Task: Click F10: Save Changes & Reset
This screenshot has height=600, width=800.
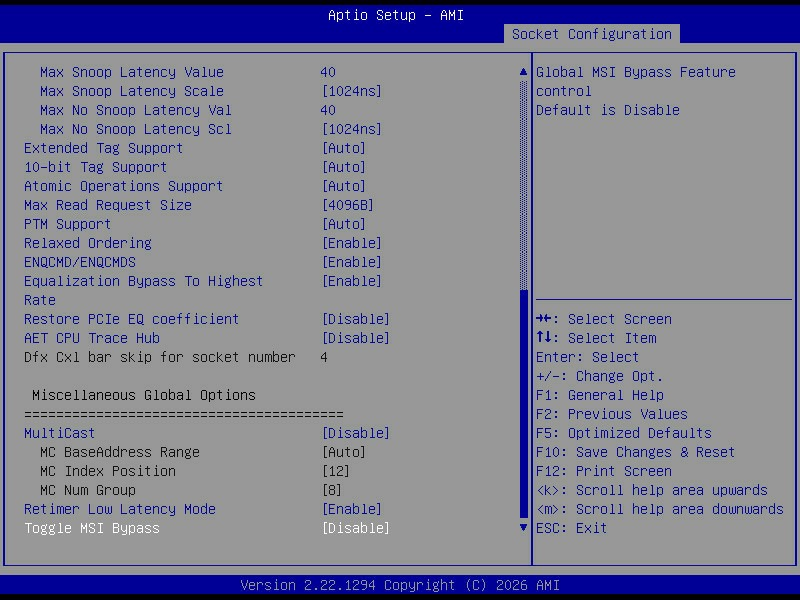Action: pyautogui.click(x=635, y=452)
